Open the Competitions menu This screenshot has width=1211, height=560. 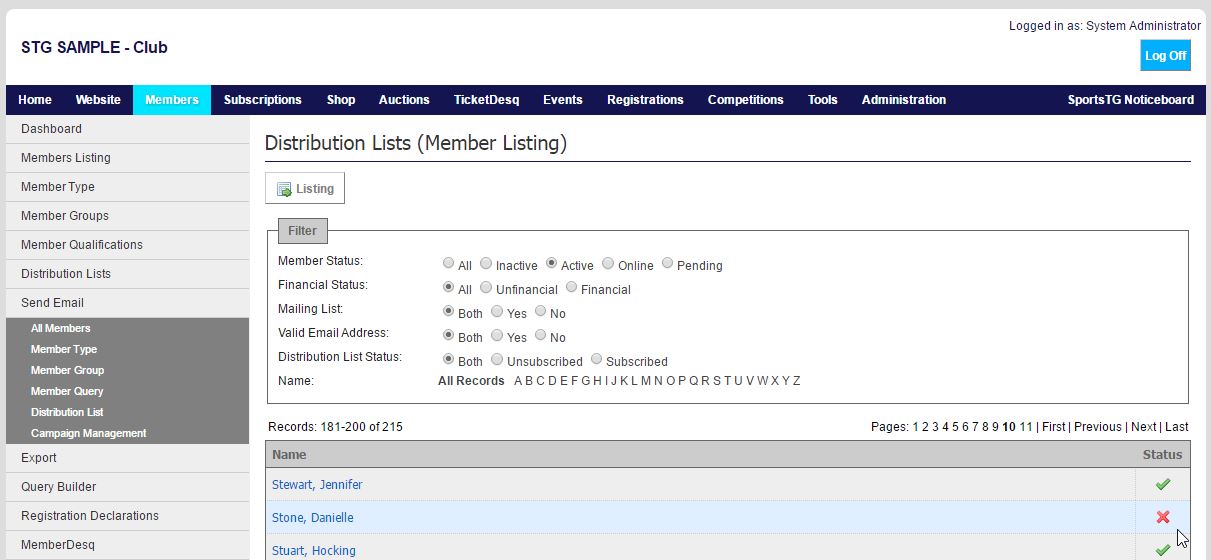point(746,100)
